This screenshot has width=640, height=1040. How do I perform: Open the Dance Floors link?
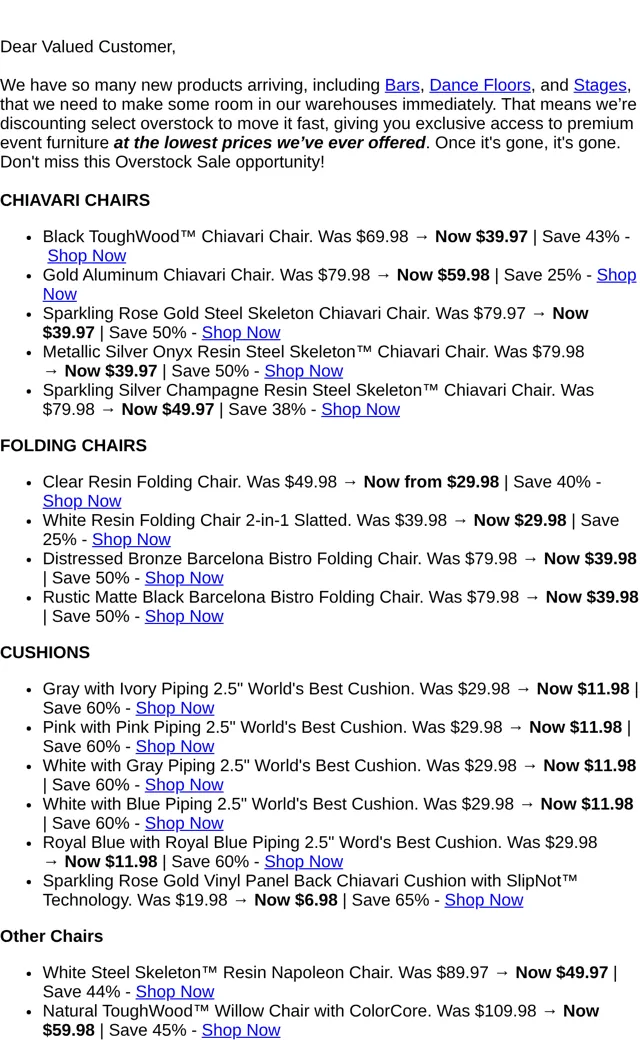click(x=480, y=86)
